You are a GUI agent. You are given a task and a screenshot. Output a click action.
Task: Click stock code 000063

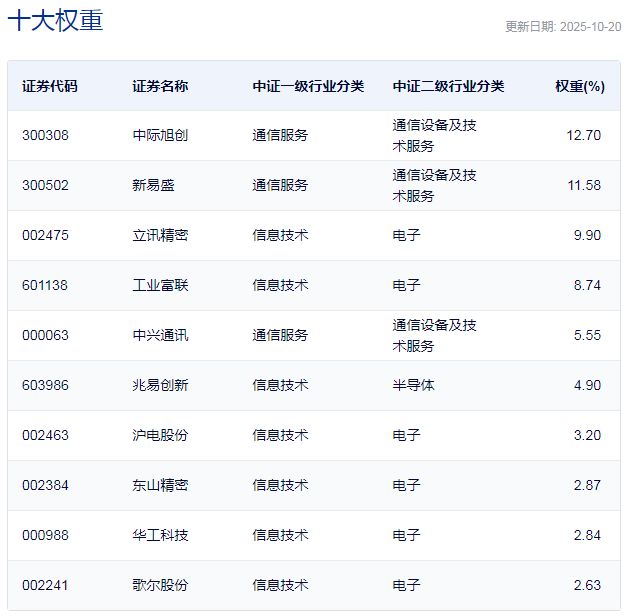click(x=45, y=335)
